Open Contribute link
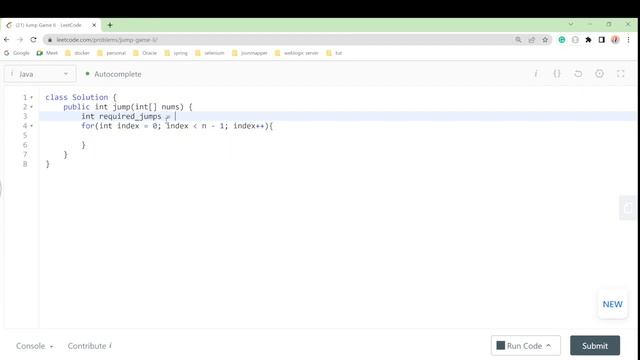640x360 pixels. pos(89,346)
